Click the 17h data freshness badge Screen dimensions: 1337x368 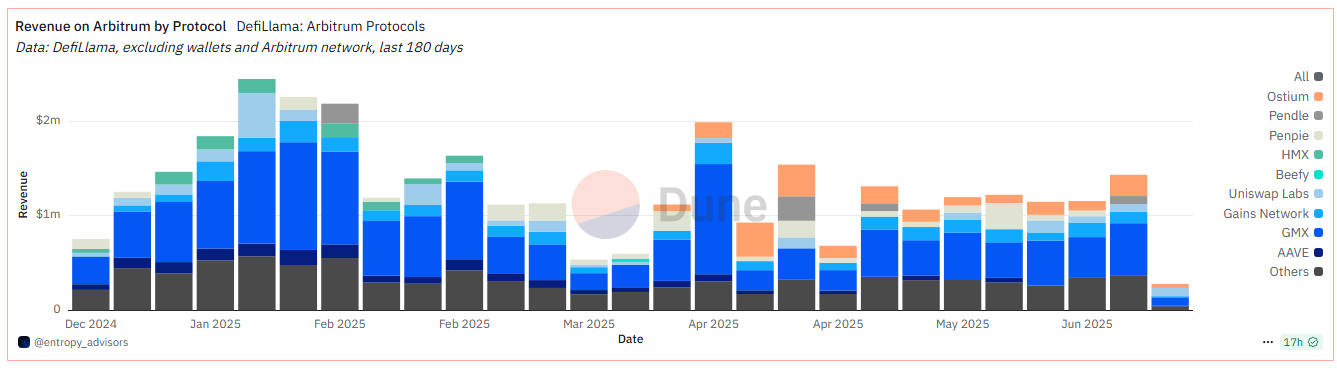(x=1301, y=342)
